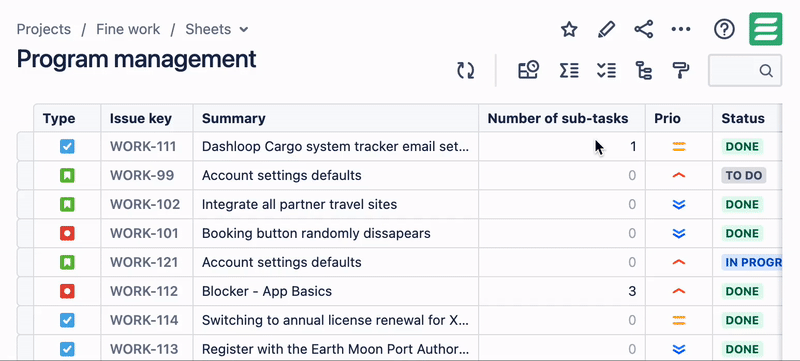Screen dimensions: 800x361
Task: Click inside the search input field
Action: tap(745, 70)
